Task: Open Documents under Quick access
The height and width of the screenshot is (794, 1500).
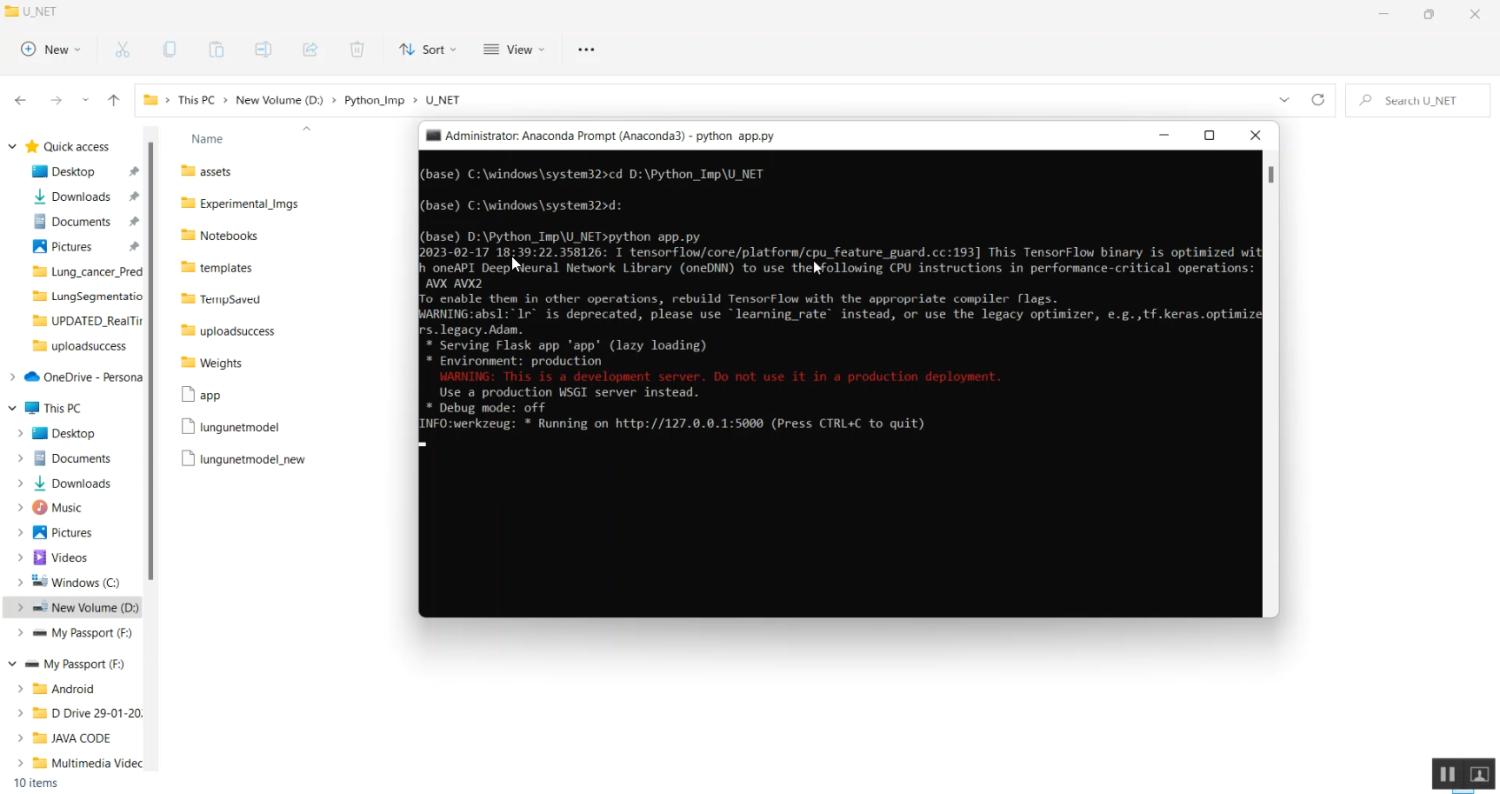Action: point(80,222)
